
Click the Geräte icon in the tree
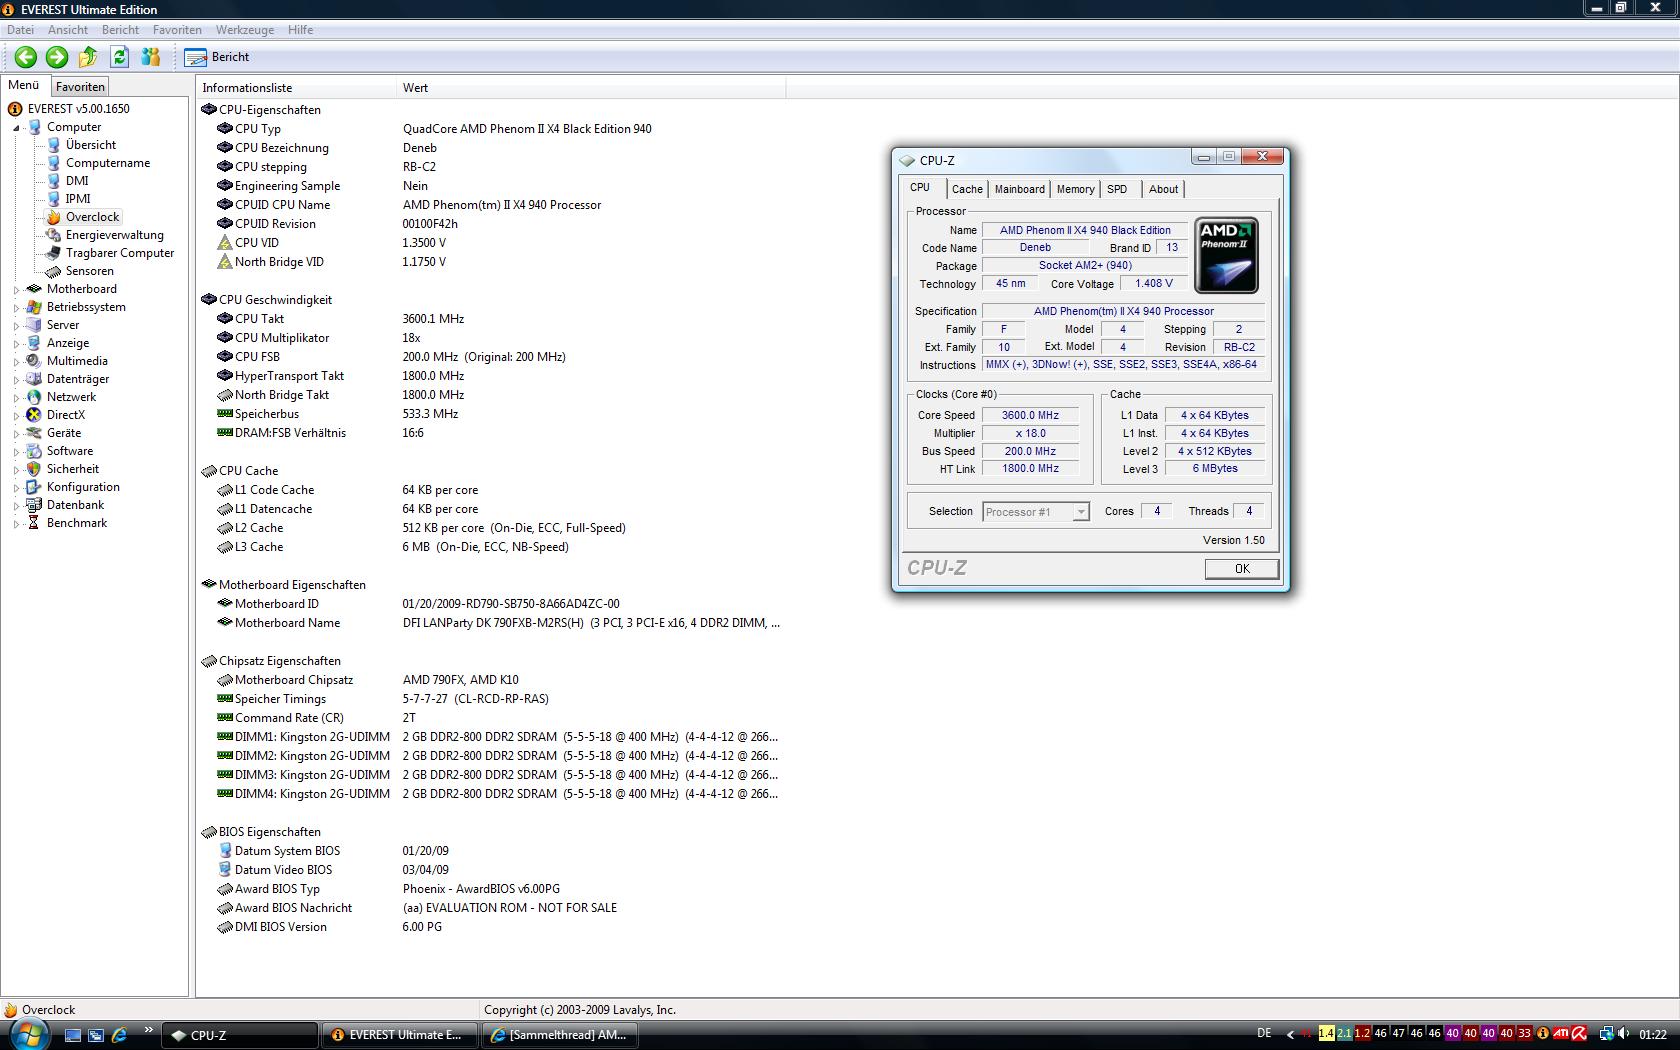click(x=34, y=433)
